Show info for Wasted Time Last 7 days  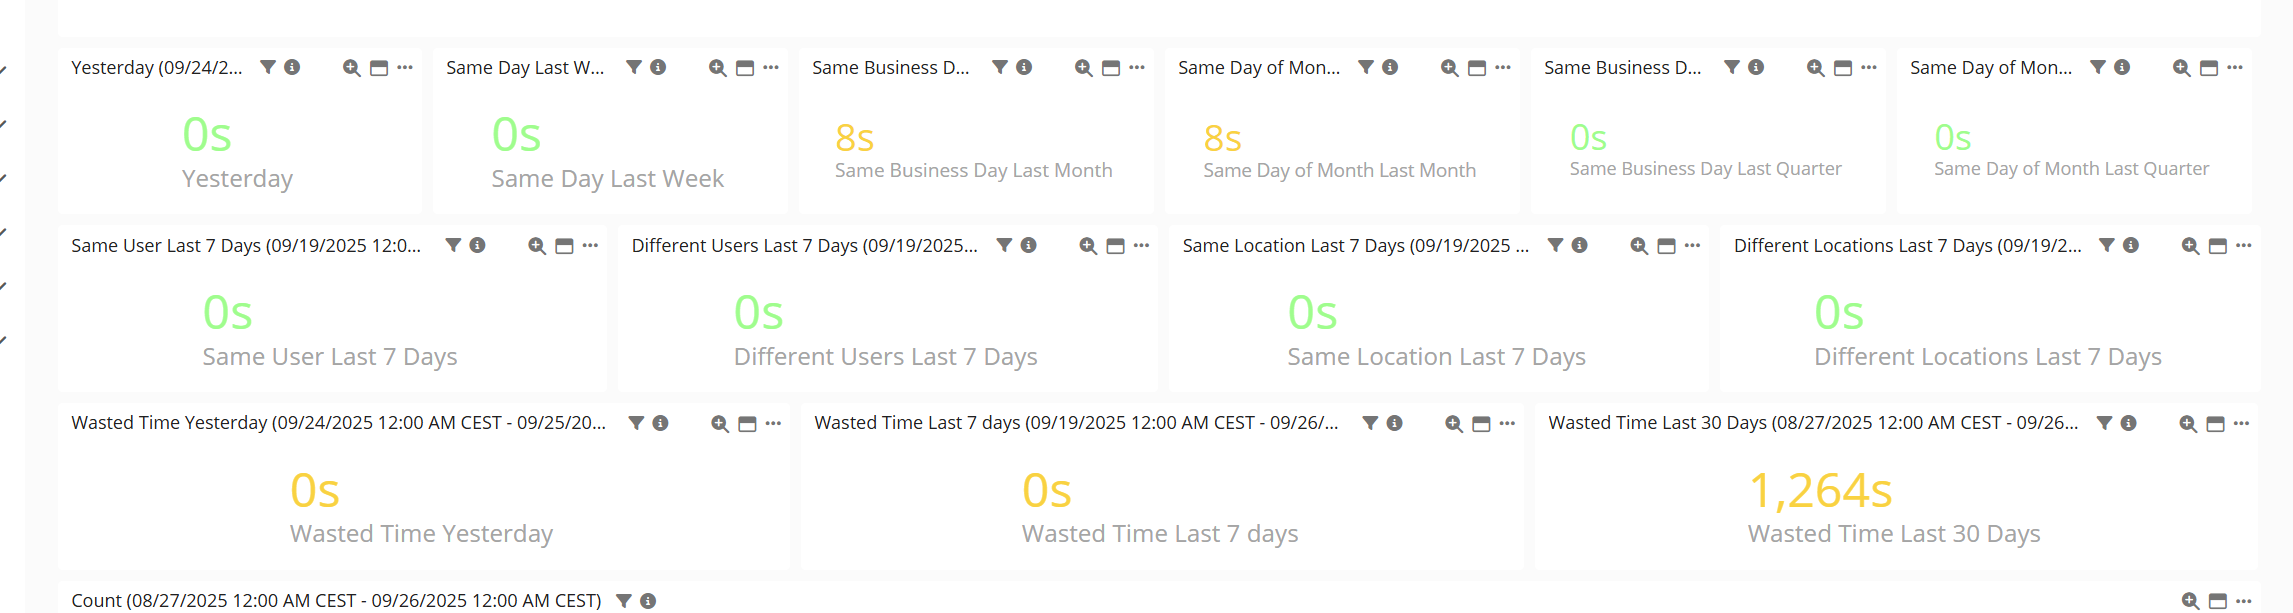pyautogui.click(x=1394, y=423)
